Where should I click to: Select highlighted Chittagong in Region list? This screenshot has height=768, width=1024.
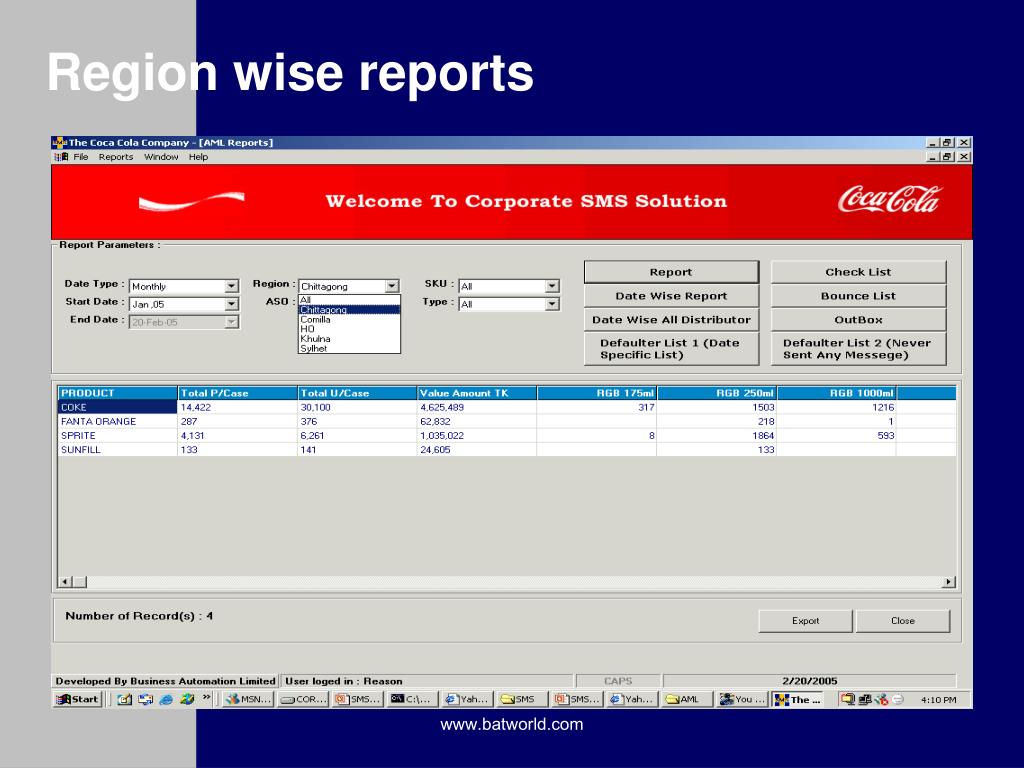point(349,310)
